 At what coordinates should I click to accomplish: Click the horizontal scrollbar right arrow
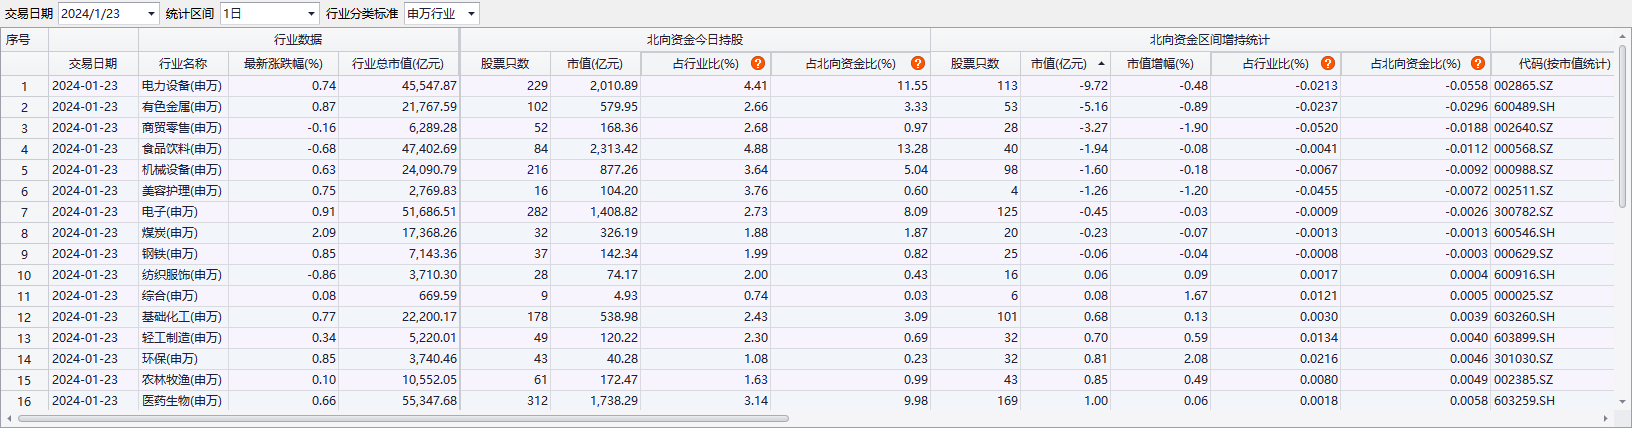1606,419
